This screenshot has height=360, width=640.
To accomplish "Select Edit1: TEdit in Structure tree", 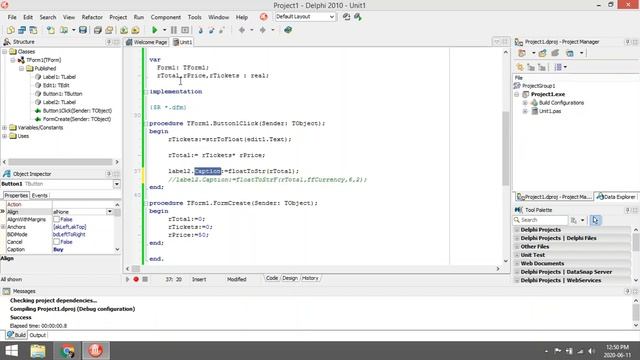I will click(x=56, y=85).
